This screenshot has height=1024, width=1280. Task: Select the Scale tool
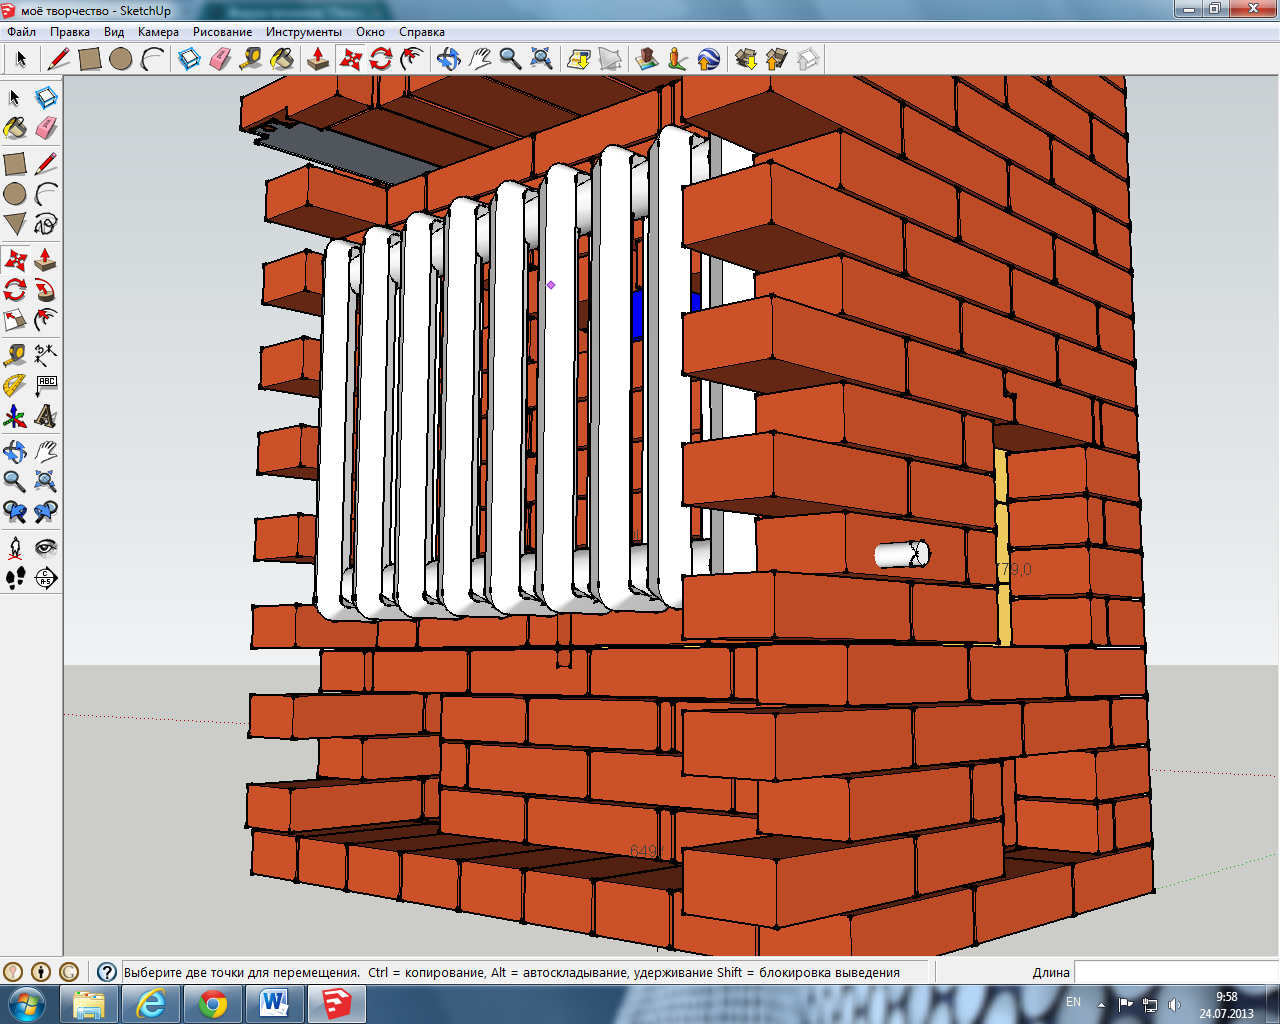coord(15,321)
